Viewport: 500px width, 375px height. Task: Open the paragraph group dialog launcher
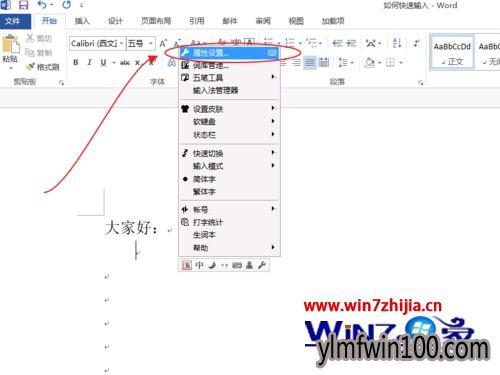pyautogui.click(x=421, y=82)
